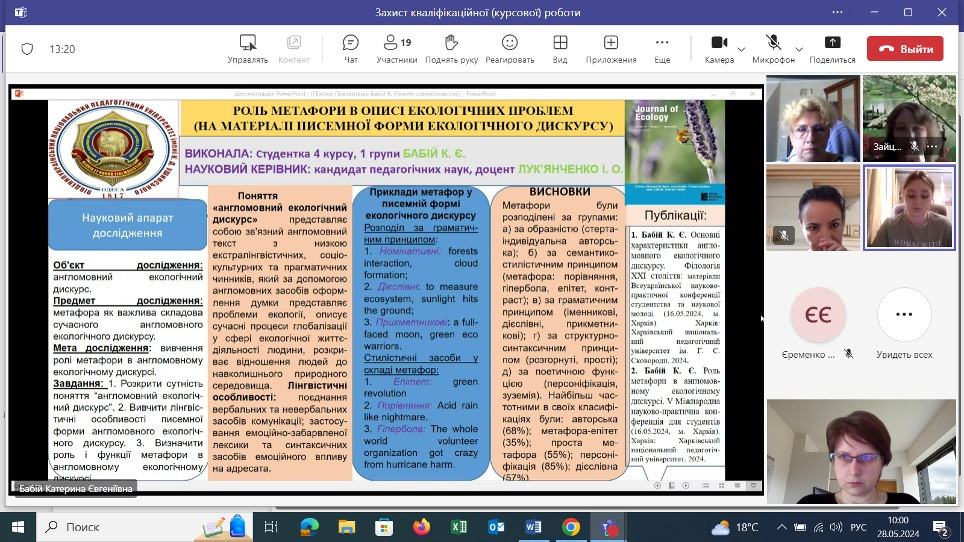Raise hand with Поднять руку
Image resolution: width=964 pixels, height=542 pixels.
pyautogui.click(x=451, y=49)
